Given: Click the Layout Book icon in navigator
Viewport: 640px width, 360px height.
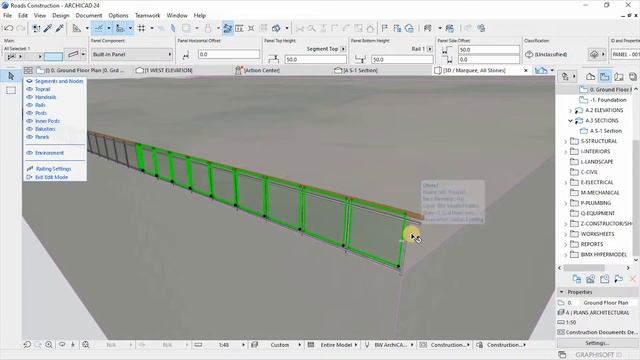Looking at the screenshot, I should [x=619, y=77].
